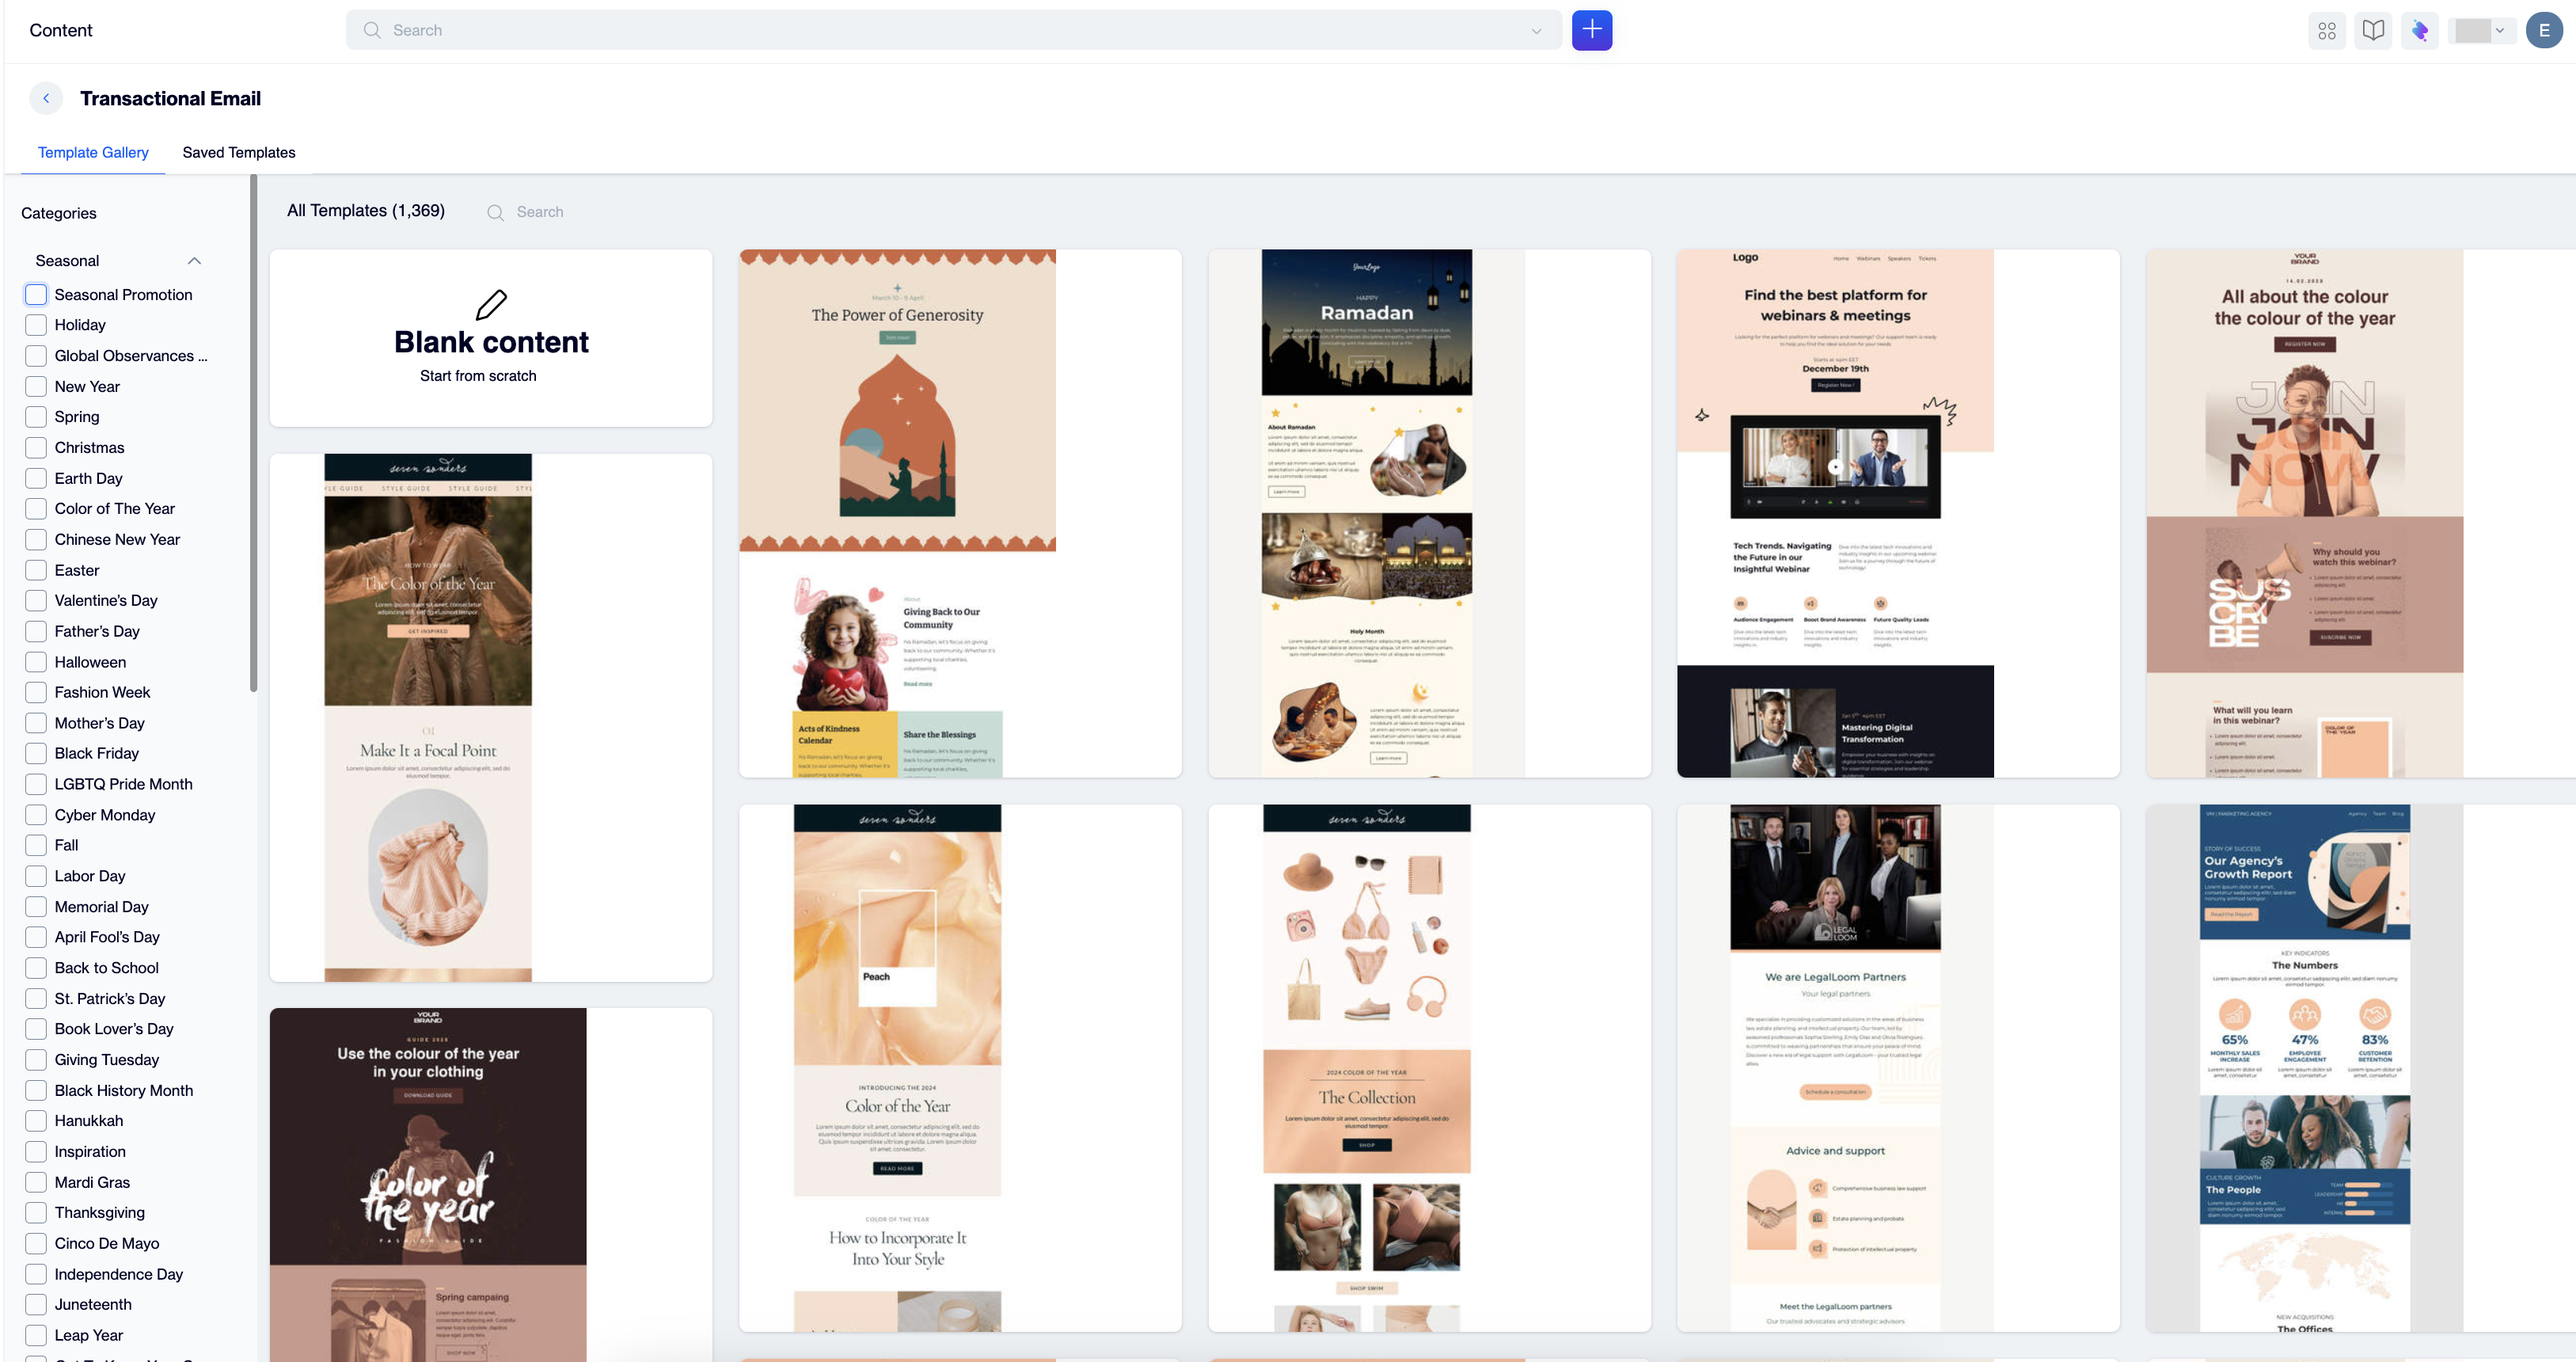Tick the Thanksgiving checkbox
This screenshot has height=1362, width=2576.
coord(36,1212)
